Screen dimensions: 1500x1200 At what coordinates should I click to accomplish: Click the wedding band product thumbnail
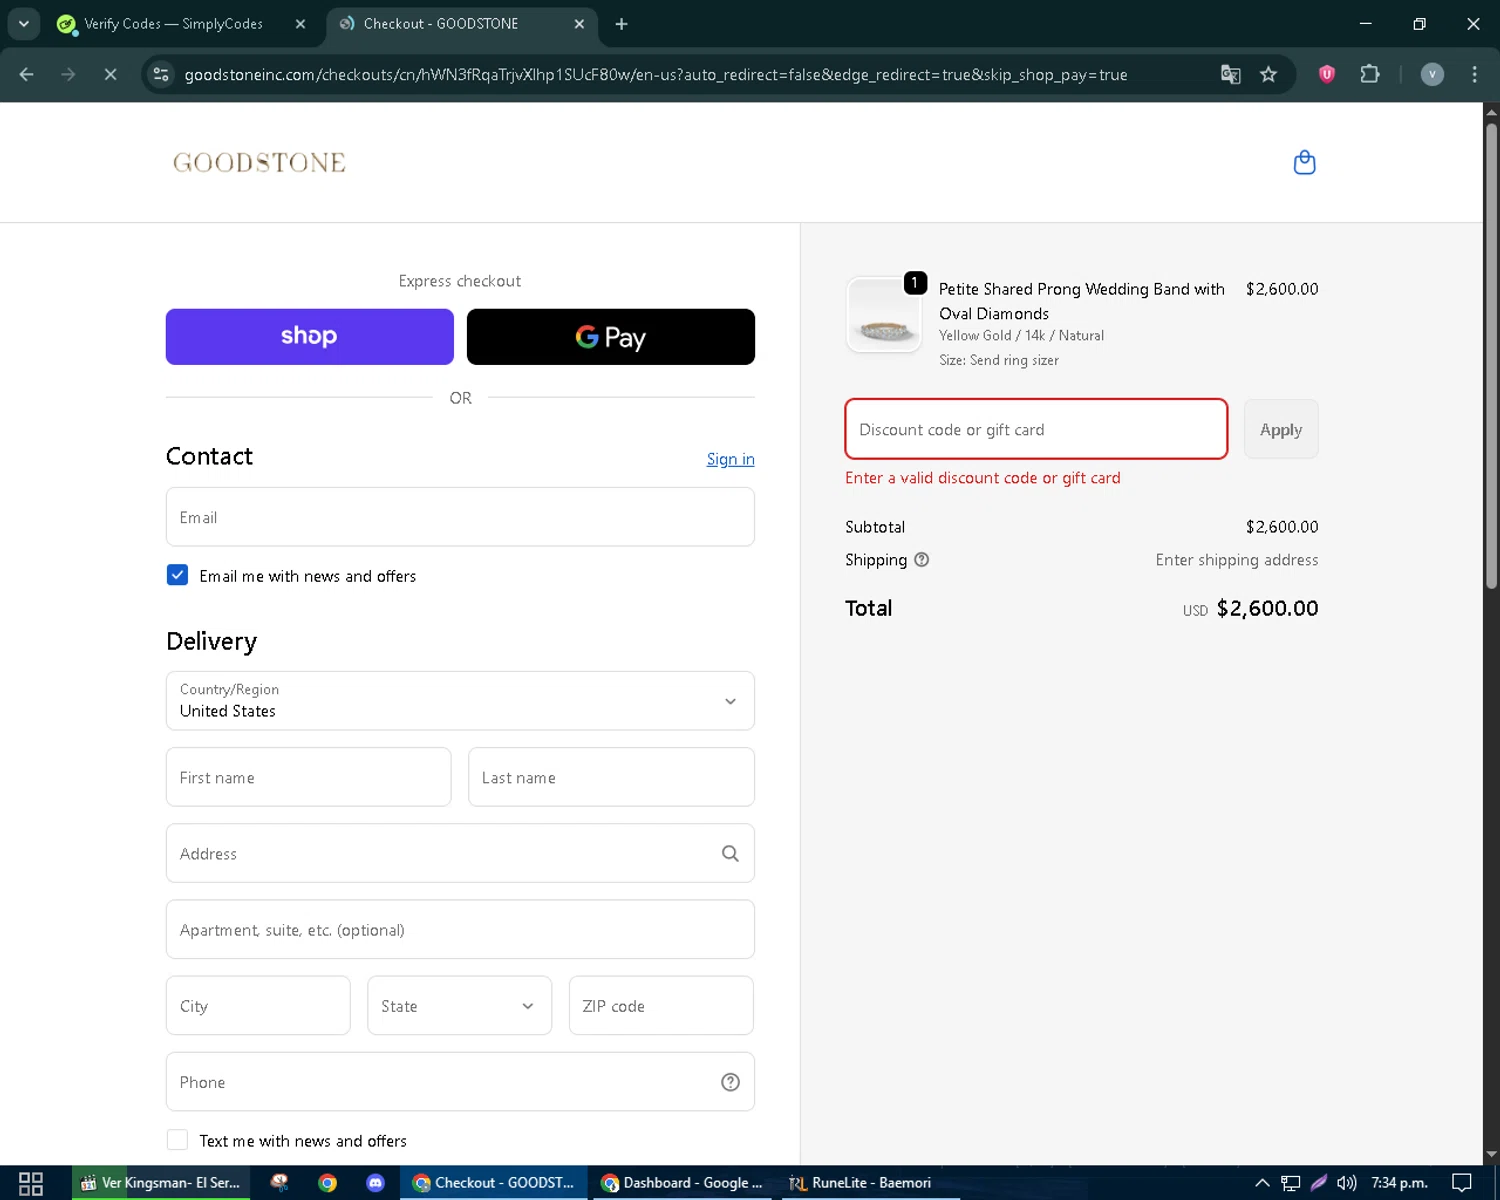click(x=884, y=314)
